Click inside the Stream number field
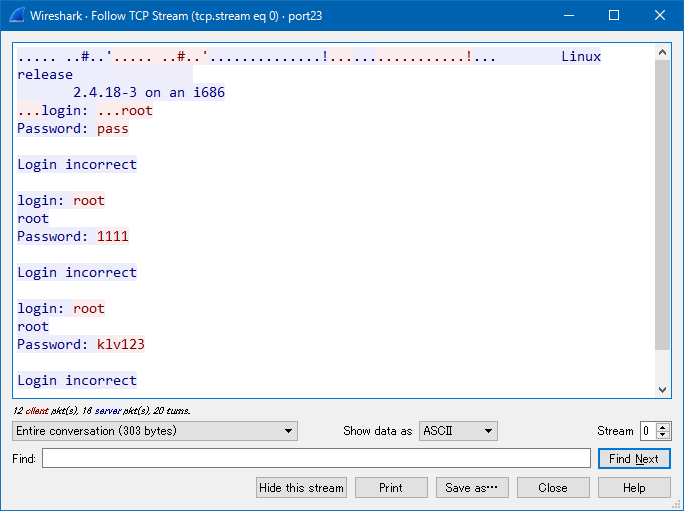Screen dimensions: 684x511 point(648,431)
